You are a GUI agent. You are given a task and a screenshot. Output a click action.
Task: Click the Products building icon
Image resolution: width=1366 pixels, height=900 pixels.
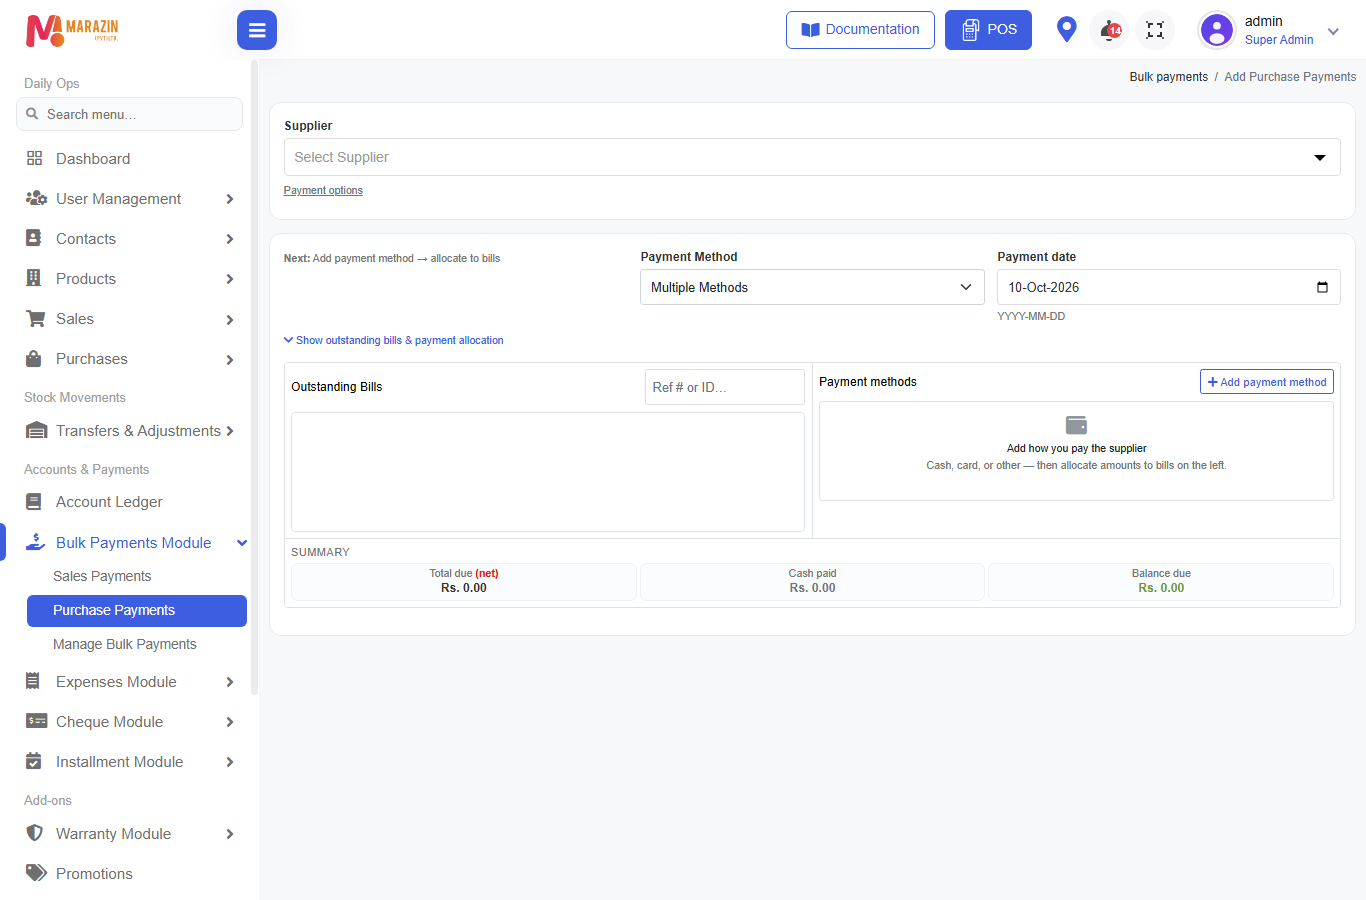34,278
